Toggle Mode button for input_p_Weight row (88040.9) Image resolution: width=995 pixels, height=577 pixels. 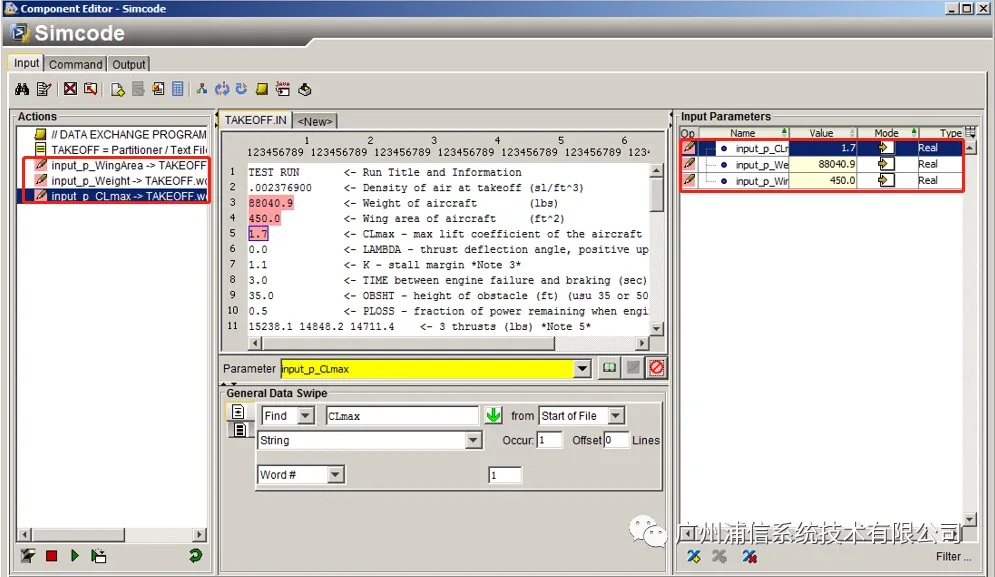886,164
